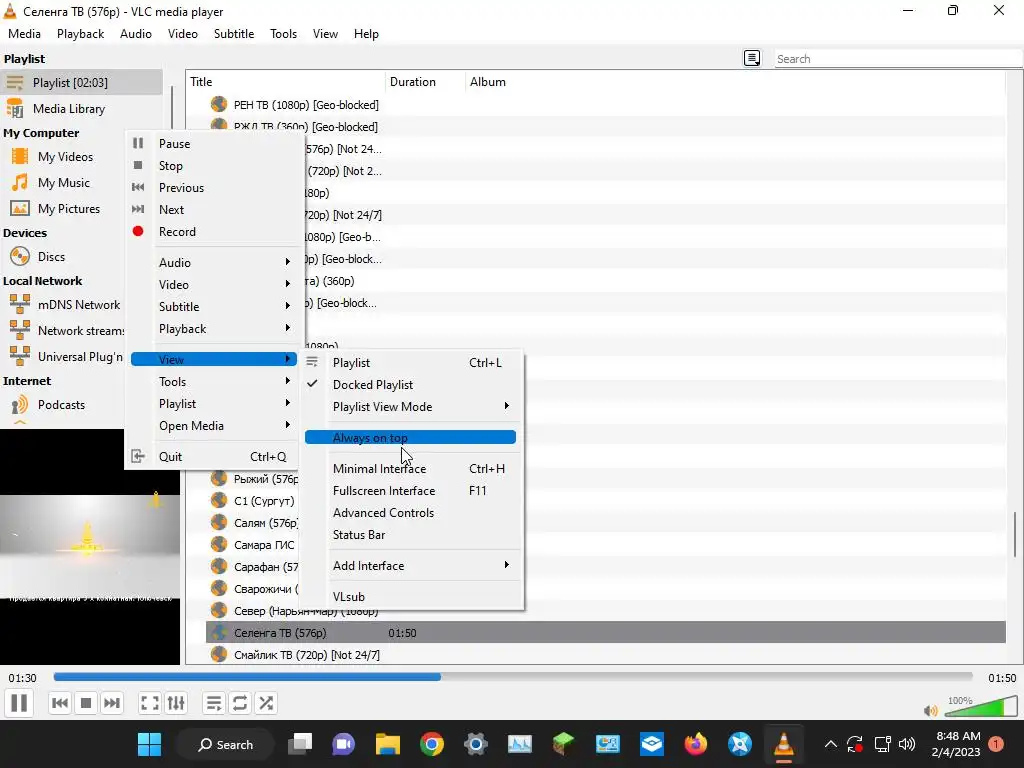Click the playlist Search field
This screenshot has width=1024, height=768.
coord(898,59)
